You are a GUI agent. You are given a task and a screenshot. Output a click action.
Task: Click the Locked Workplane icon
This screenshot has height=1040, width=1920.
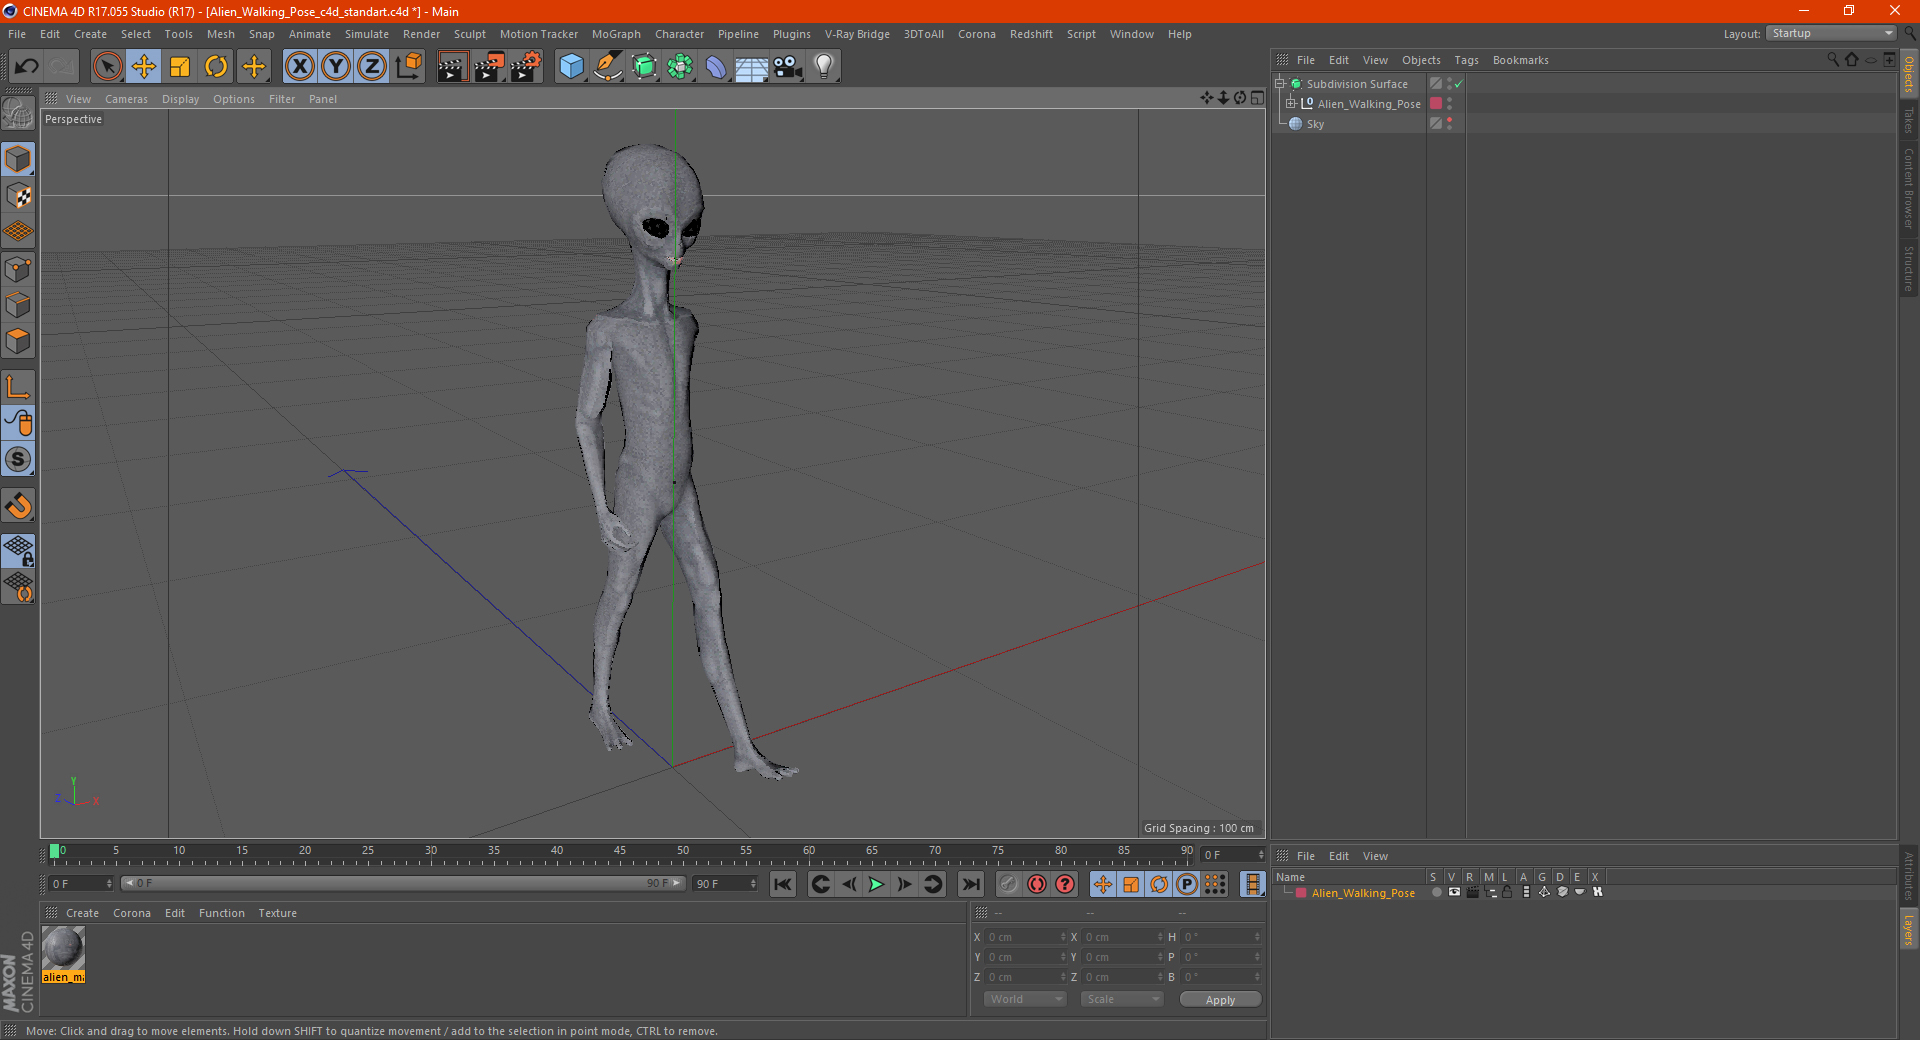tap(18, 550)
